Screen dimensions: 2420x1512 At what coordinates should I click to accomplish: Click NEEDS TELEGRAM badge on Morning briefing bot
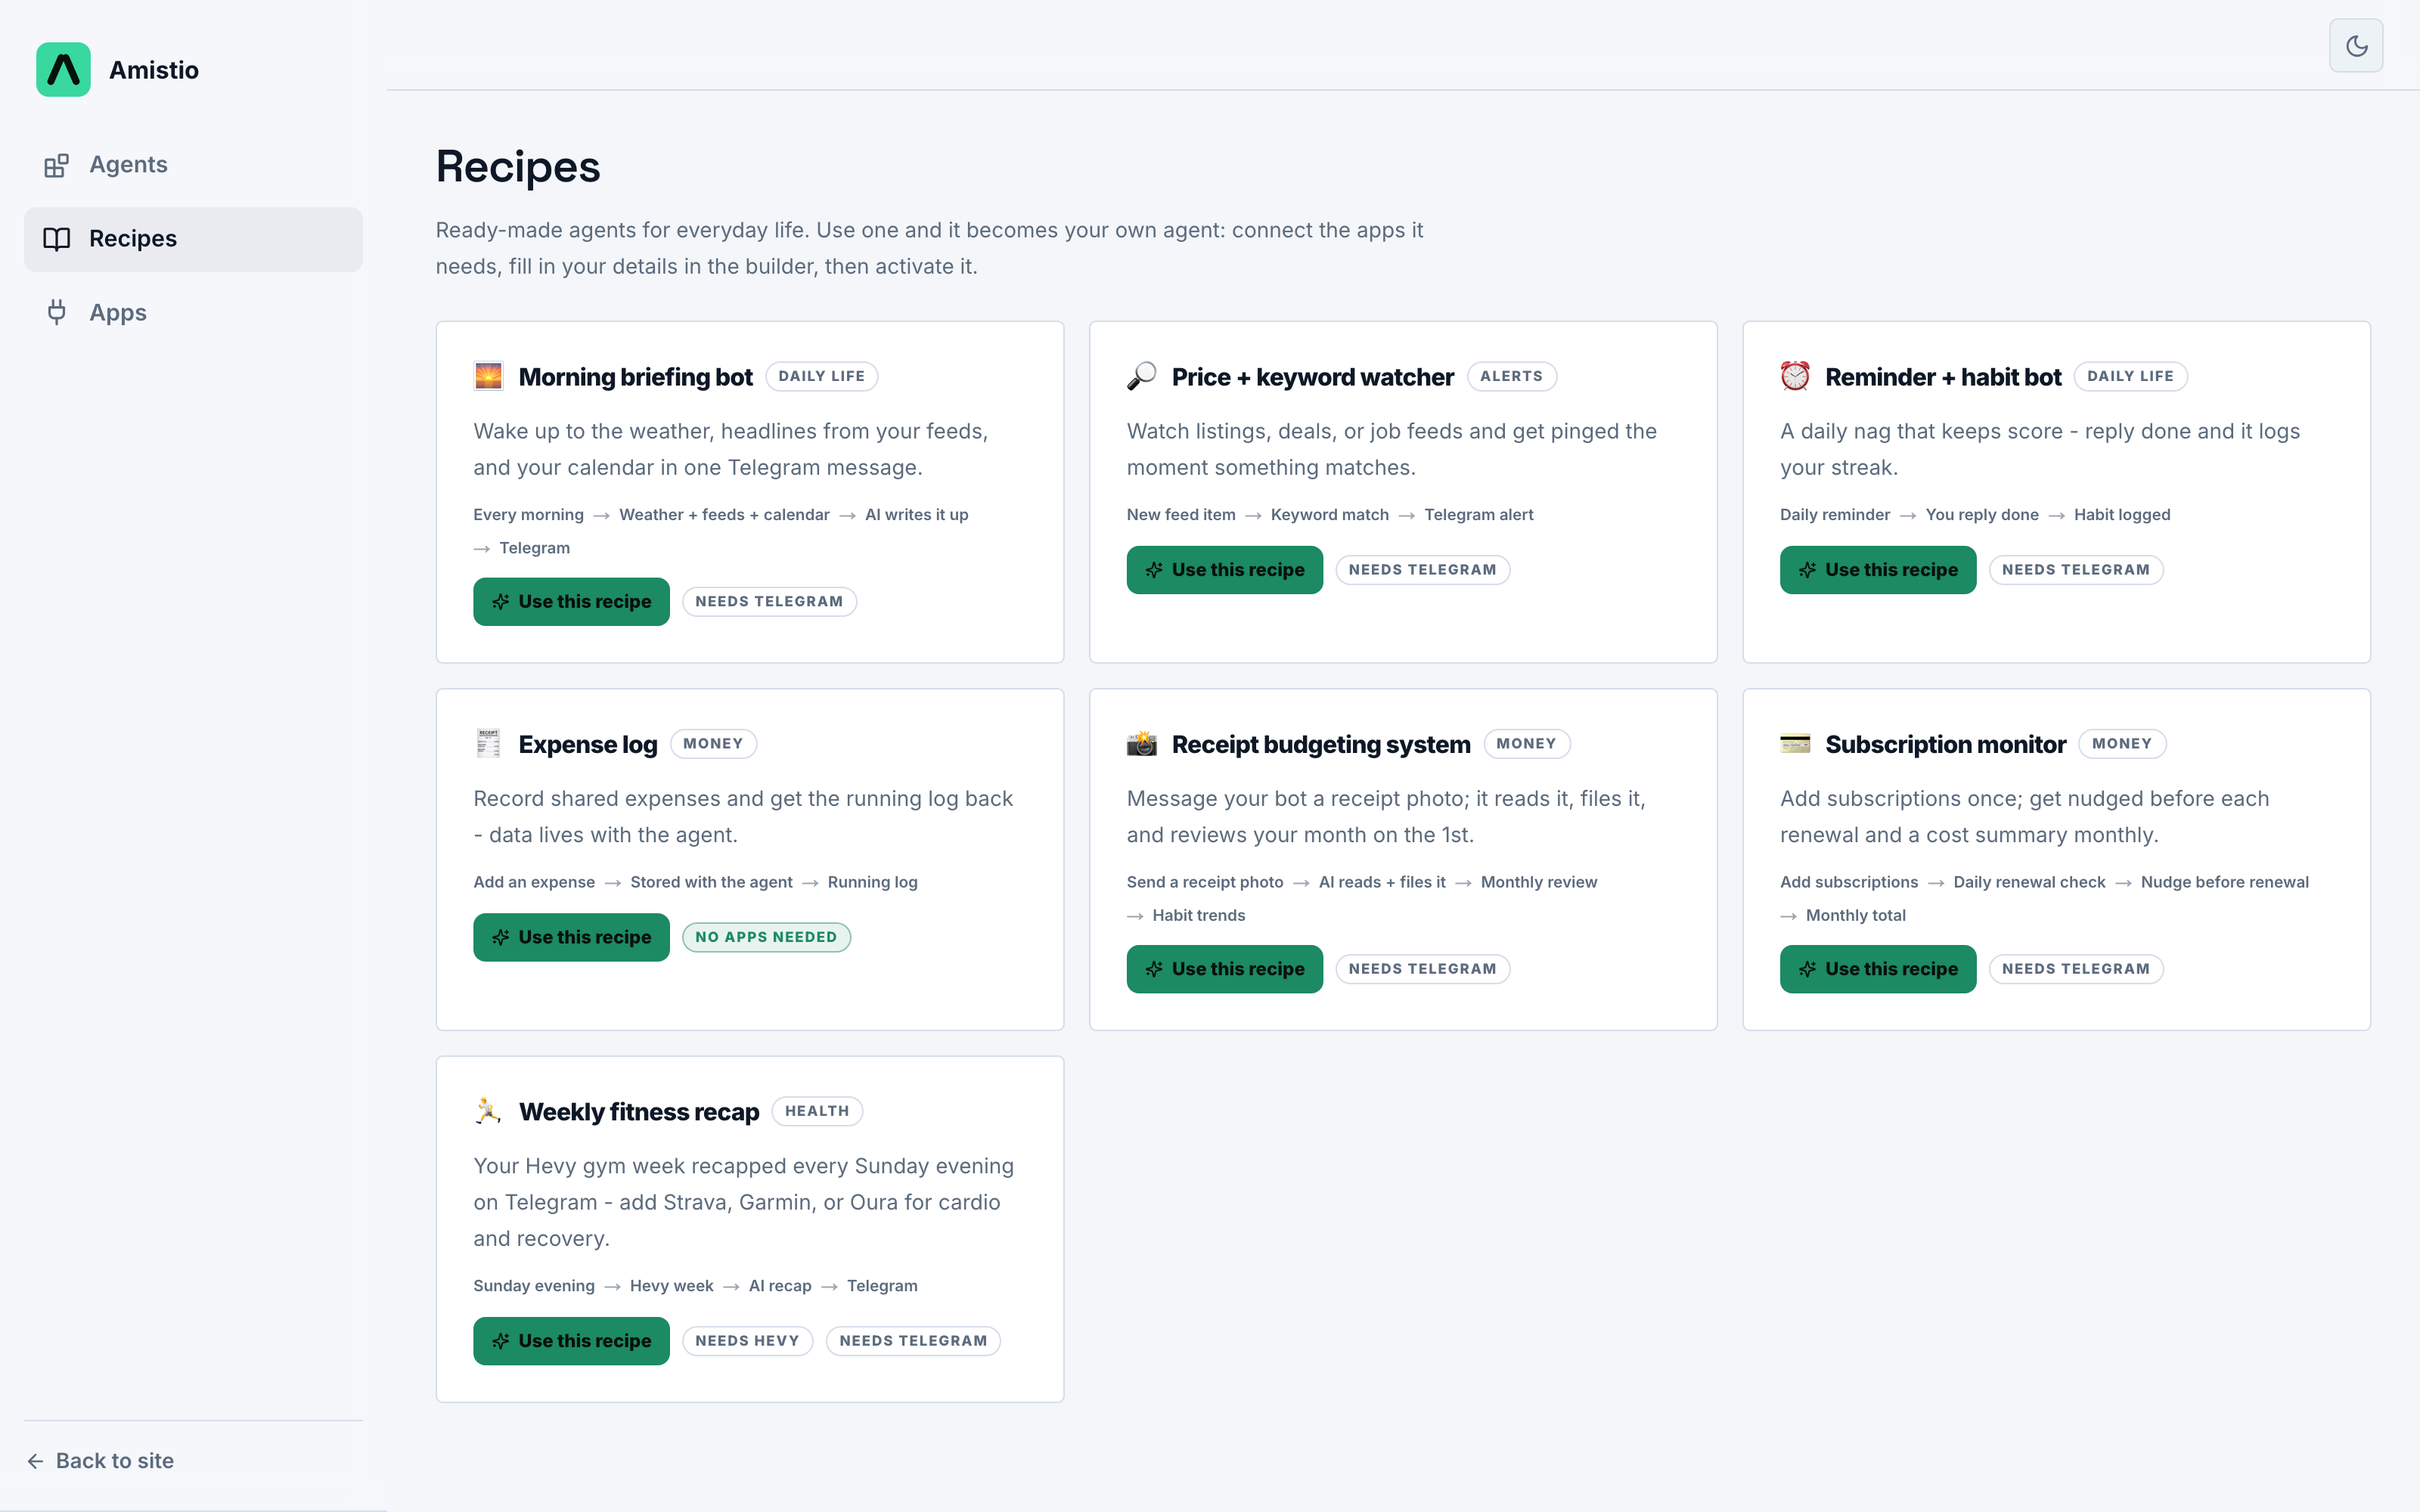(x=769, y=602)
